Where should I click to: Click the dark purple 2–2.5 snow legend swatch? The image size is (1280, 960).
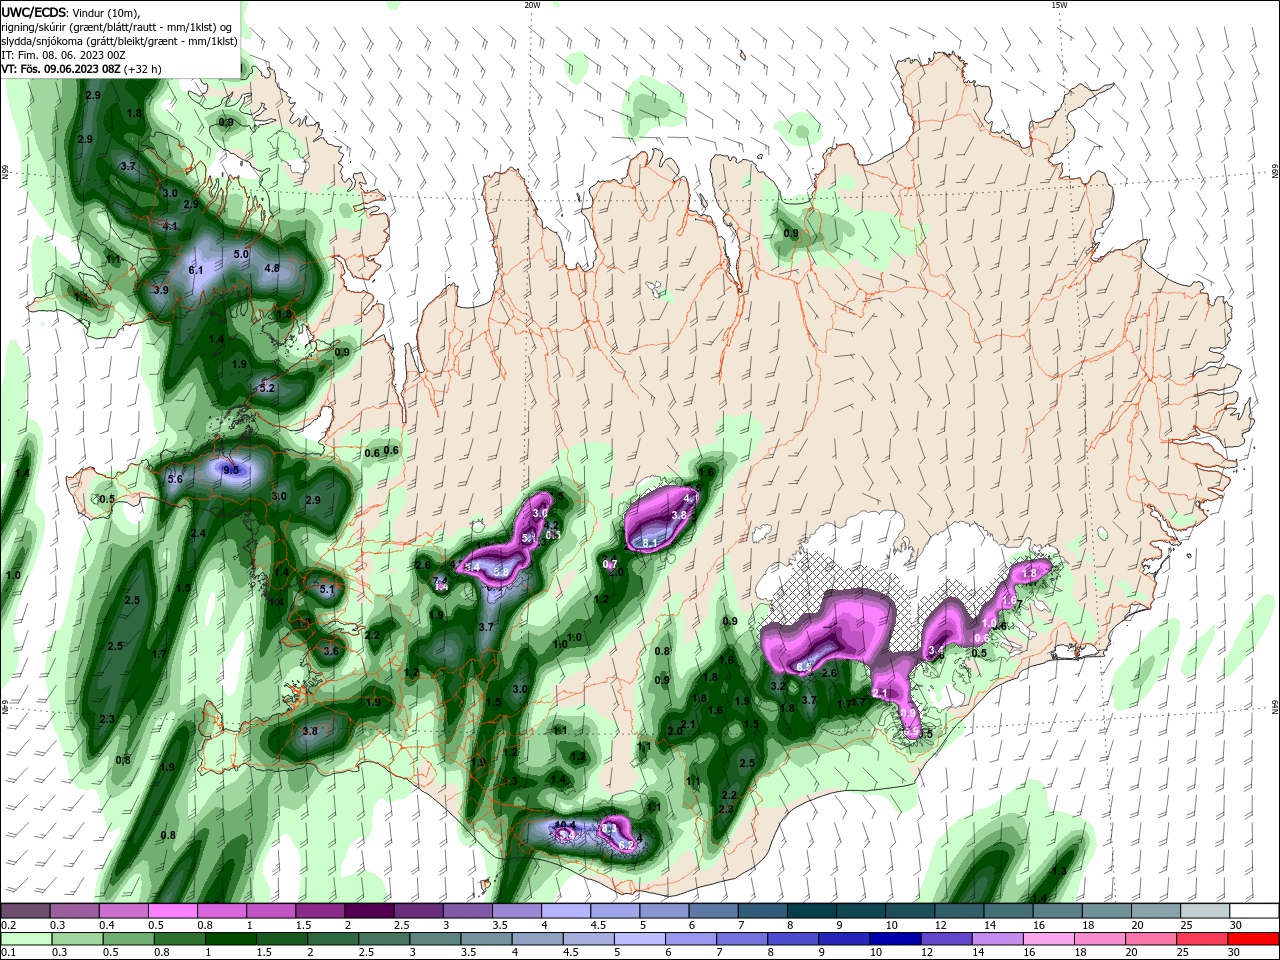[369, 911]
